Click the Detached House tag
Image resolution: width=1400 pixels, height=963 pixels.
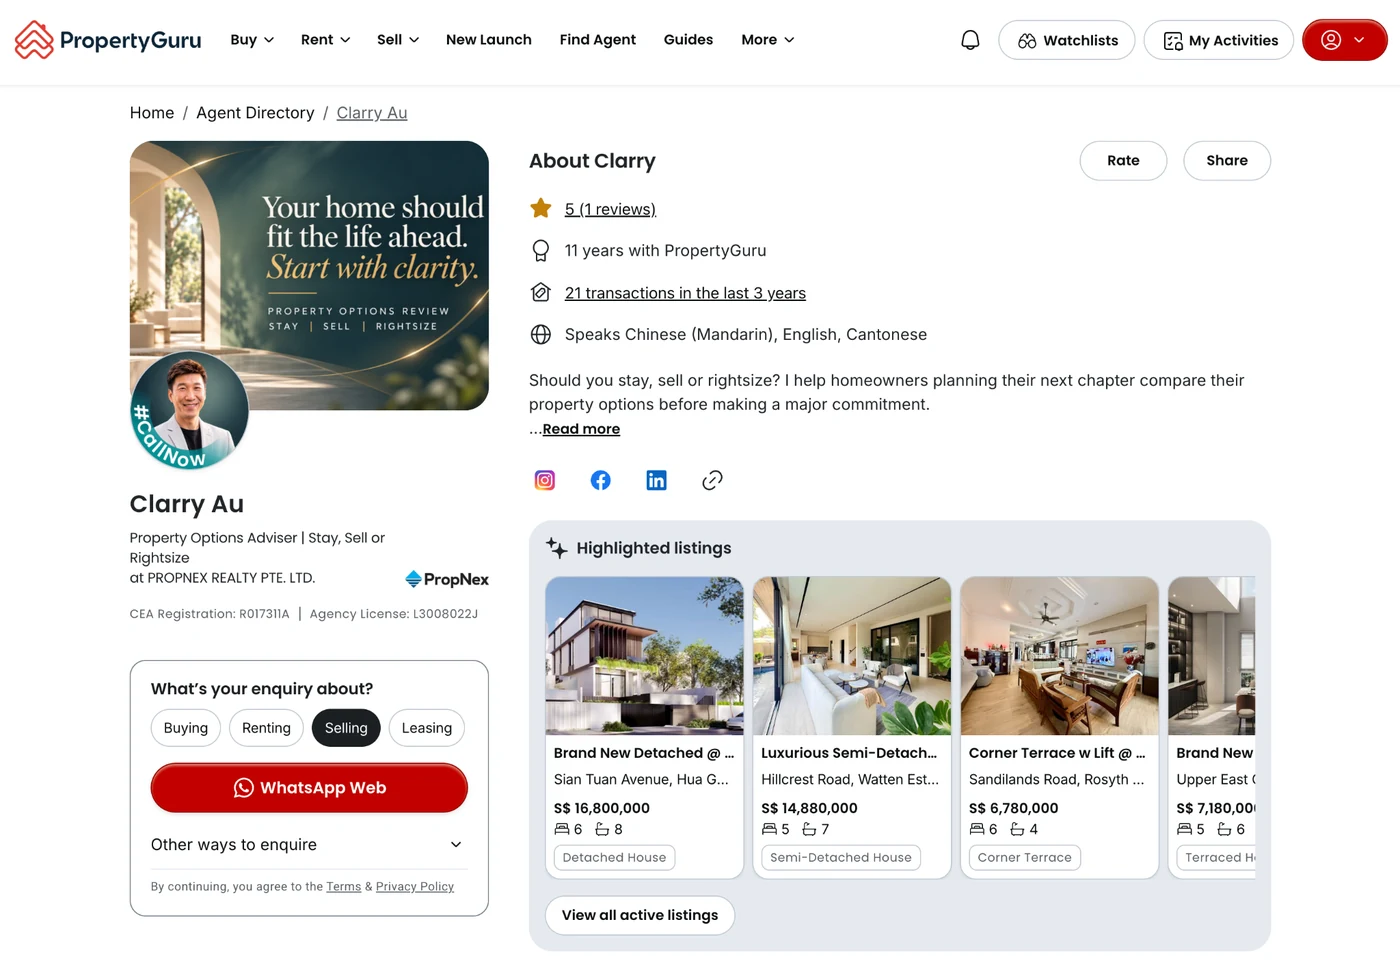[614, 858]
